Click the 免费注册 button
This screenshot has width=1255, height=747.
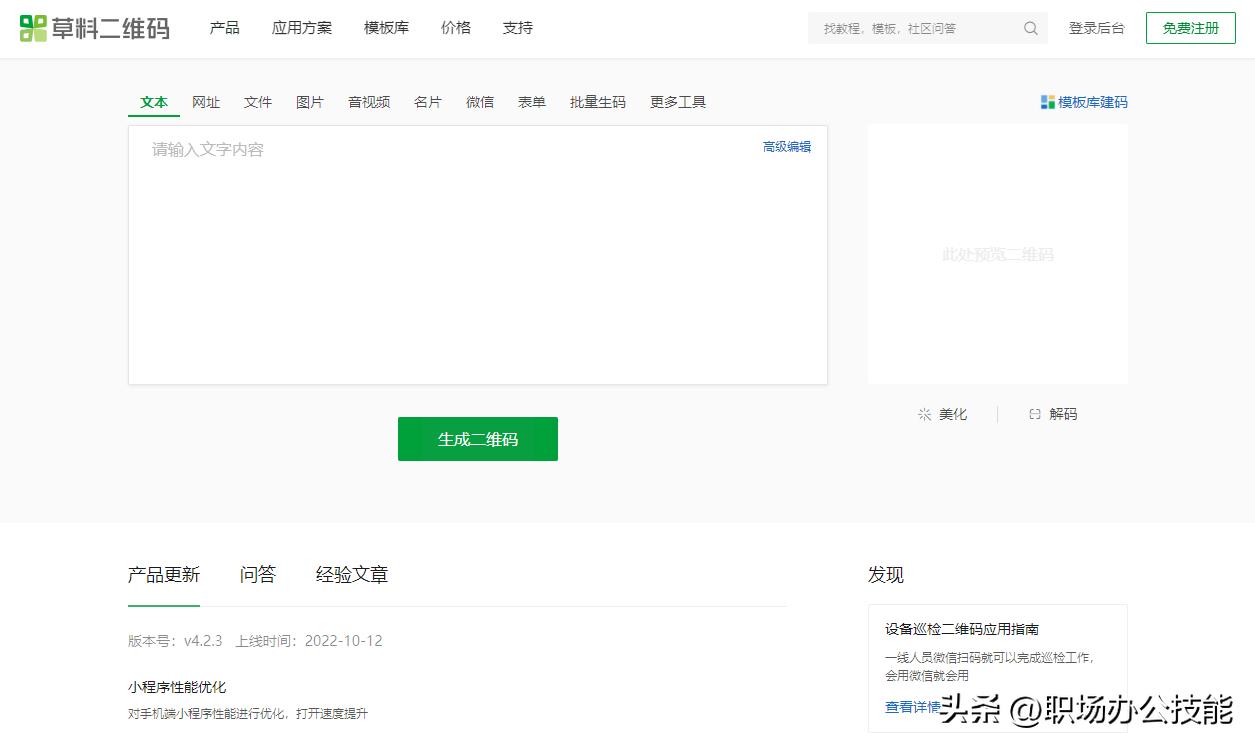1189,28
